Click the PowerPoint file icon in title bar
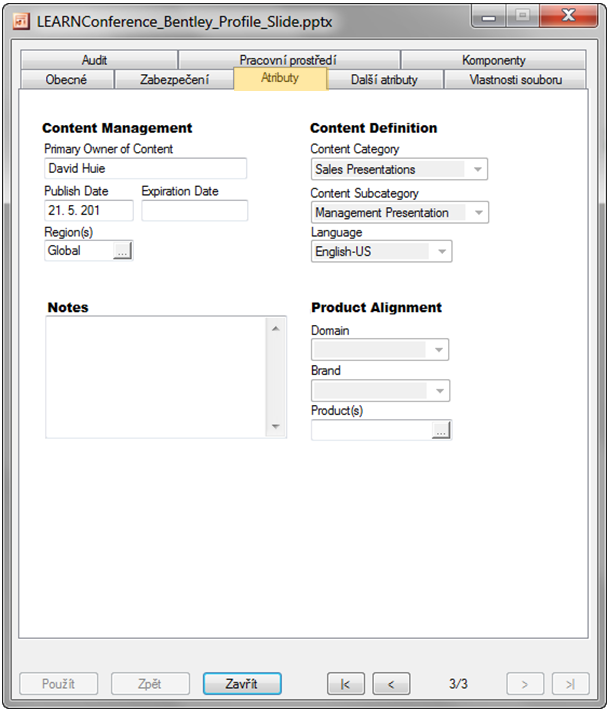 (19, 19)
